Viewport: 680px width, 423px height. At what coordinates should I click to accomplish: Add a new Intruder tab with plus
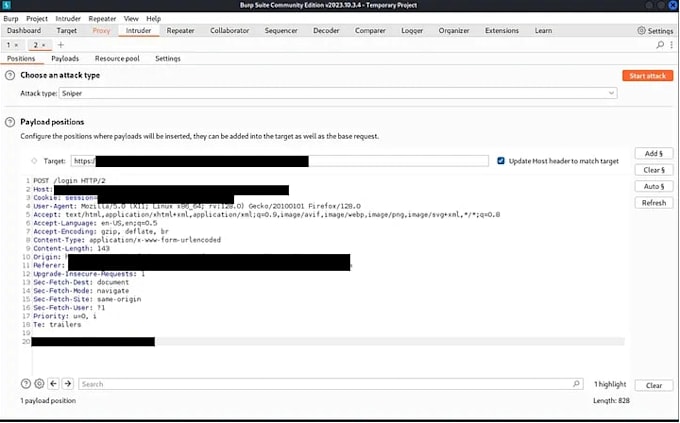coord(61,45)
